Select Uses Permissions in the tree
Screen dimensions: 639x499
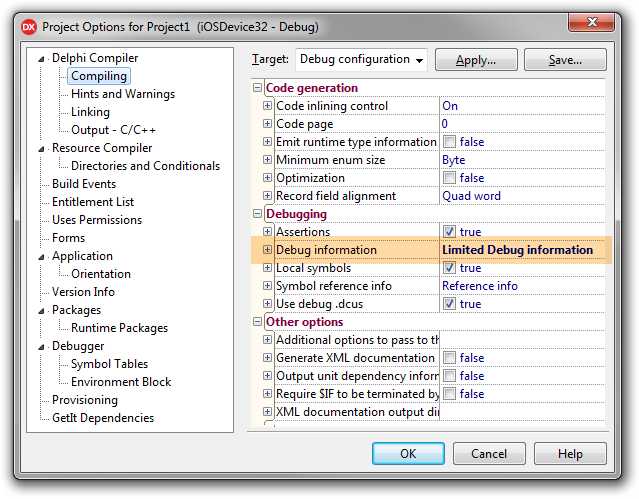tap(97, 219)
